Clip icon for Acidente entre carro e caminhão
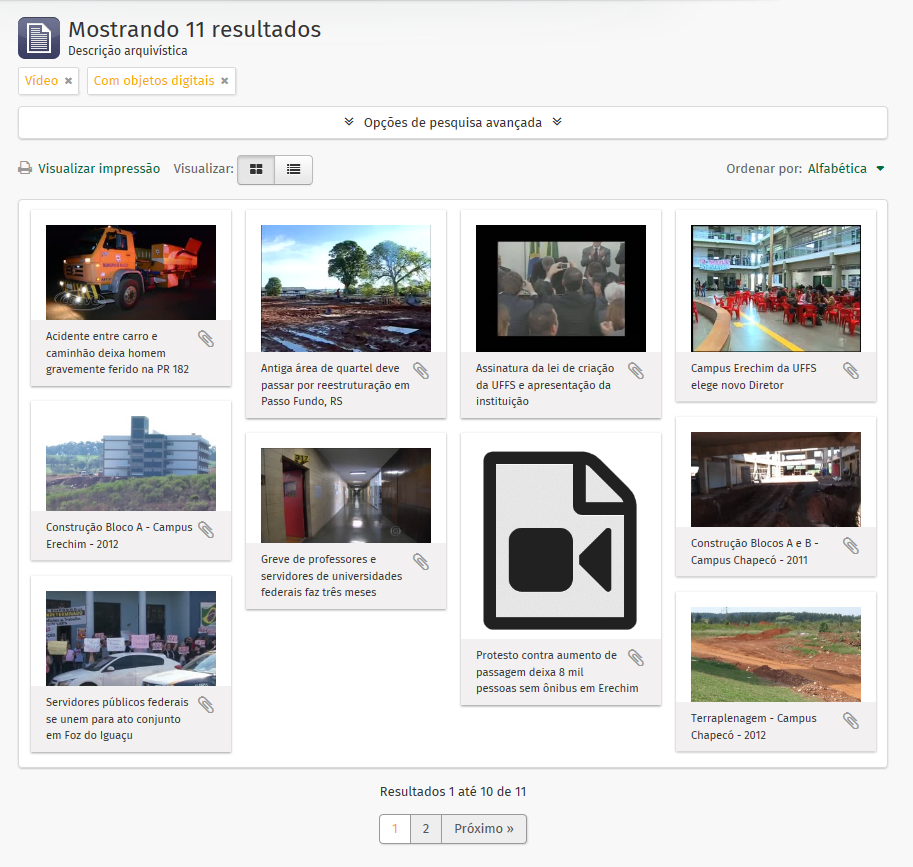 (x=206, y=338)
